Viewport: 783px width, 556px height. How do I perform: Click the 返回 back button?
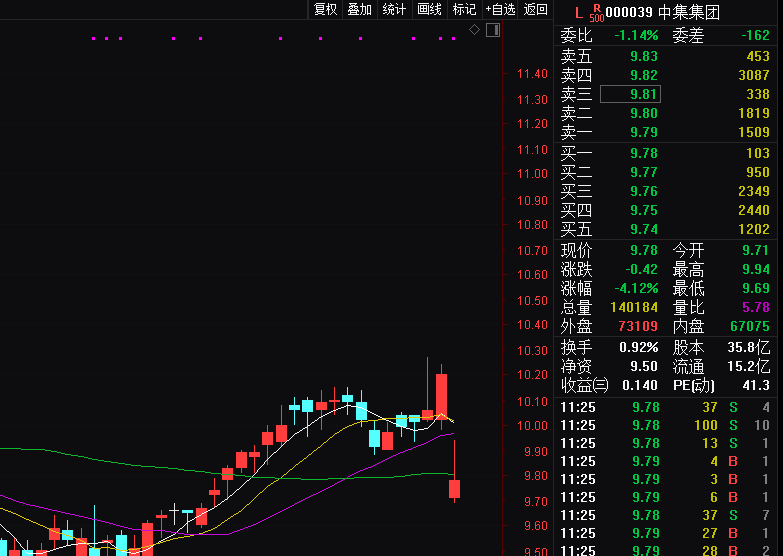point(536,9)
